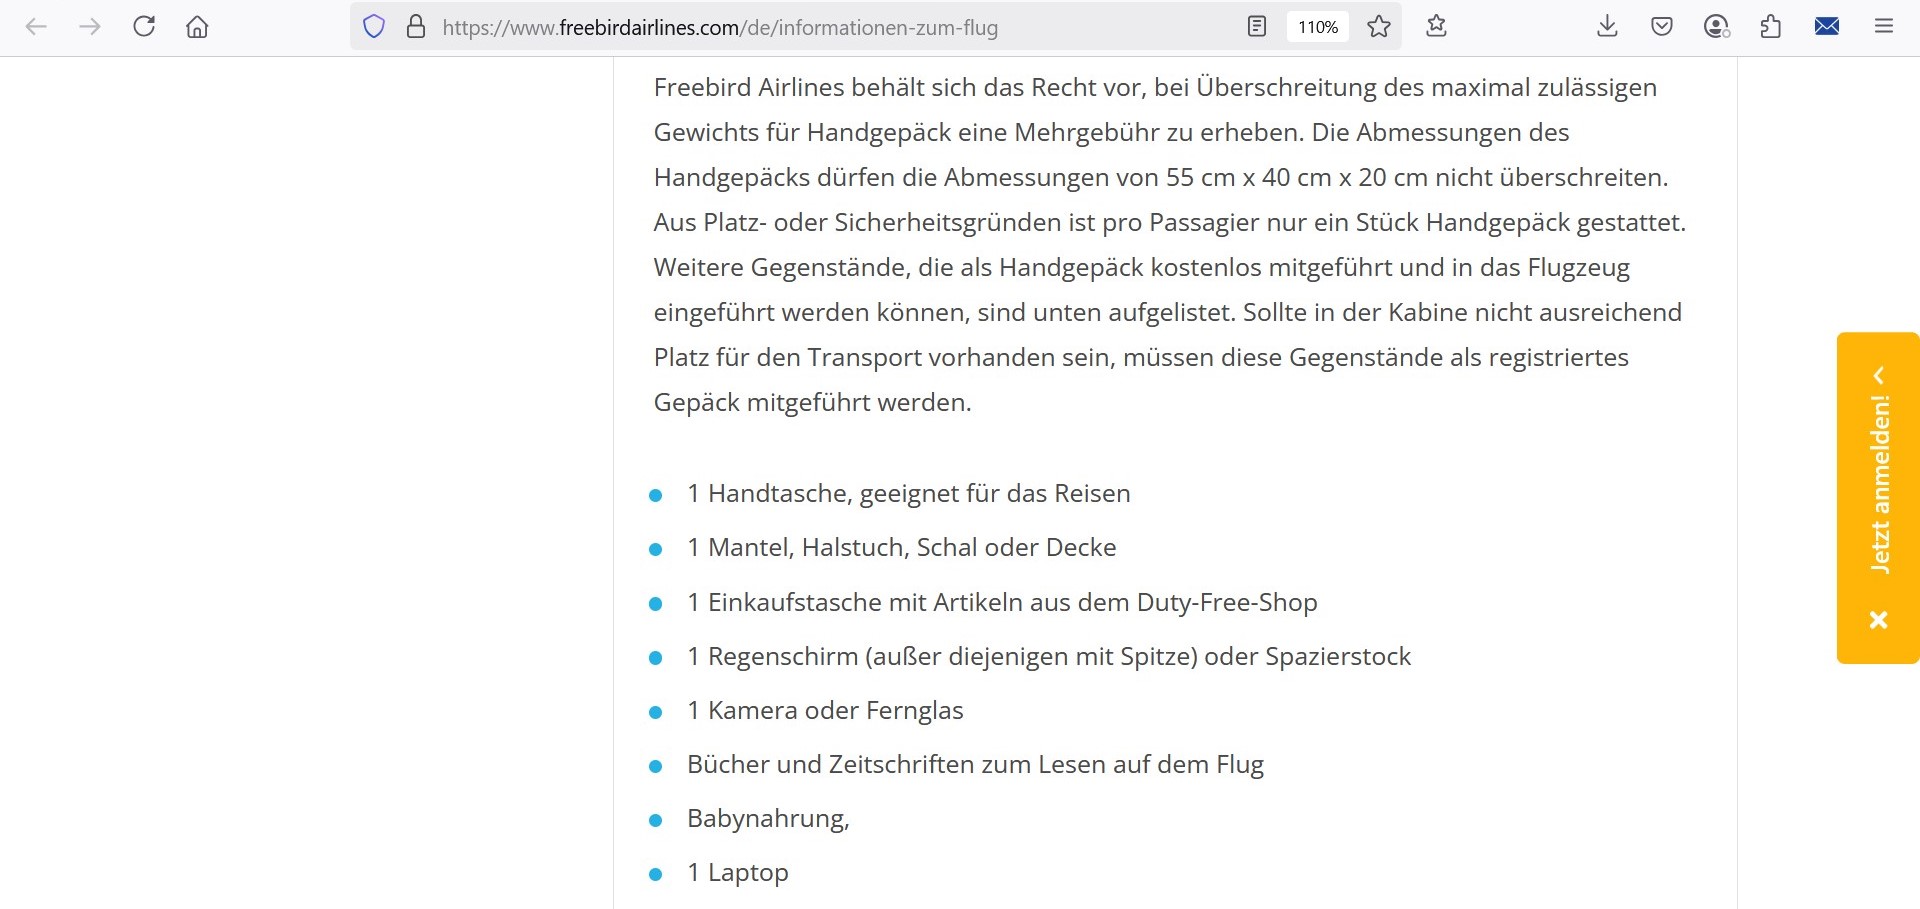Viewport: 1920px width, 909px height.
Task: Open the Firefox hamburger application menu
Action: point(1884,27)
